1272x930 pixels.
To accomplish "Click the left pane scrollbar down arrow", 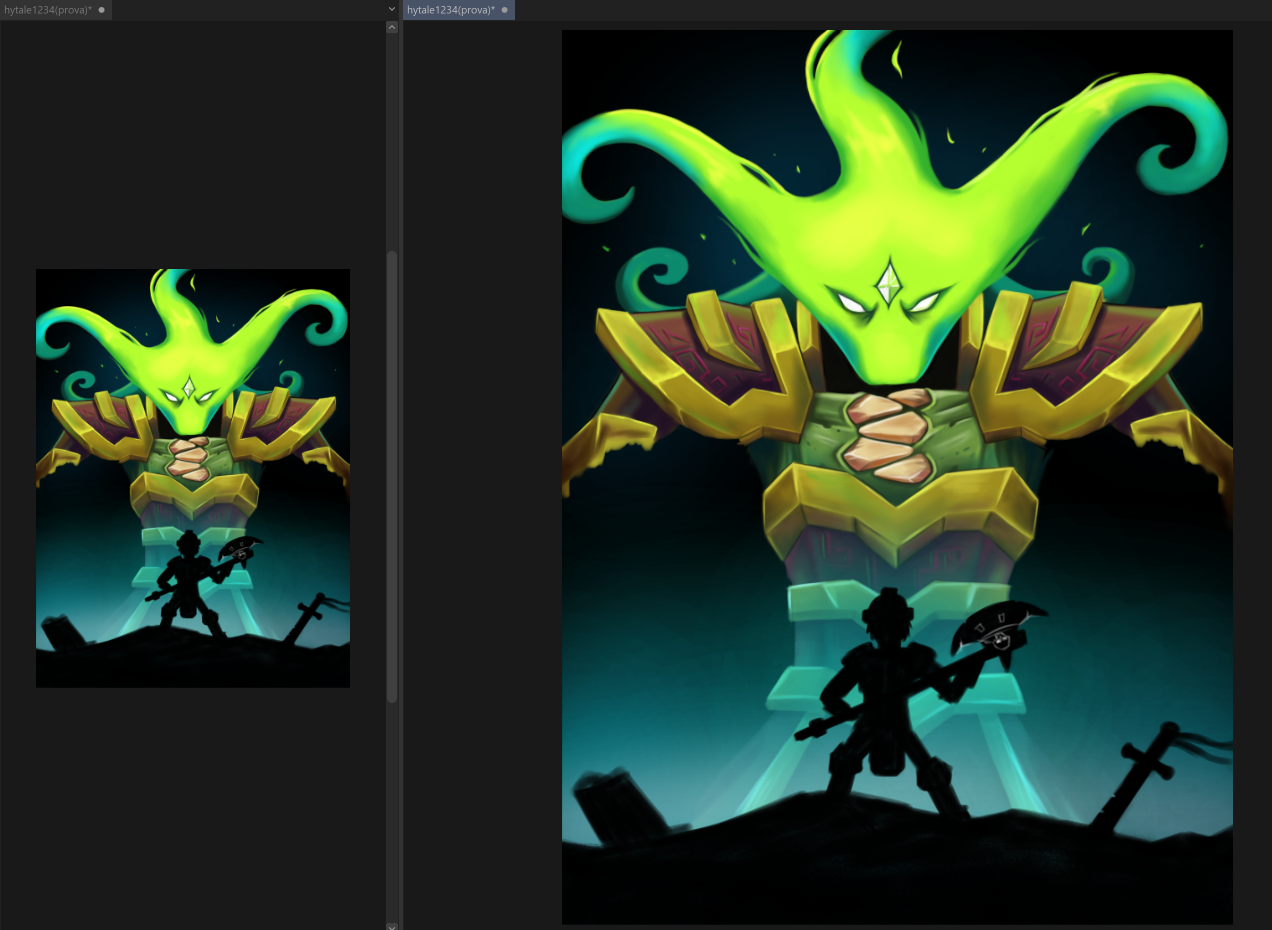I will tap(392, 926).
